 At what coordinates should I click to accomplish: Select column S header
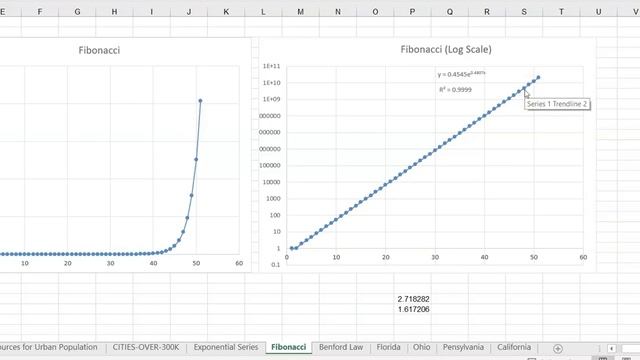pyautogui.click(x=524, y=12)
